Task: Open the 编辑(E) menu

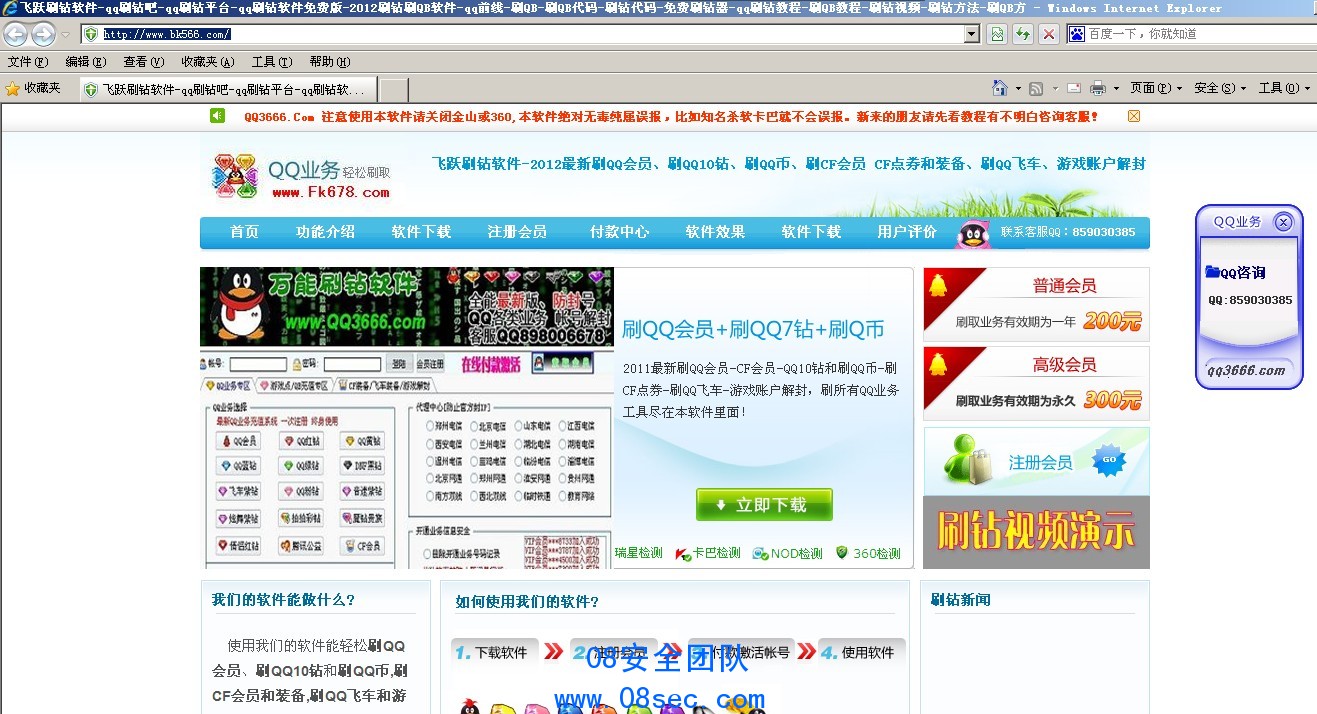Action: pyautogui.click(x=86, y=62)
